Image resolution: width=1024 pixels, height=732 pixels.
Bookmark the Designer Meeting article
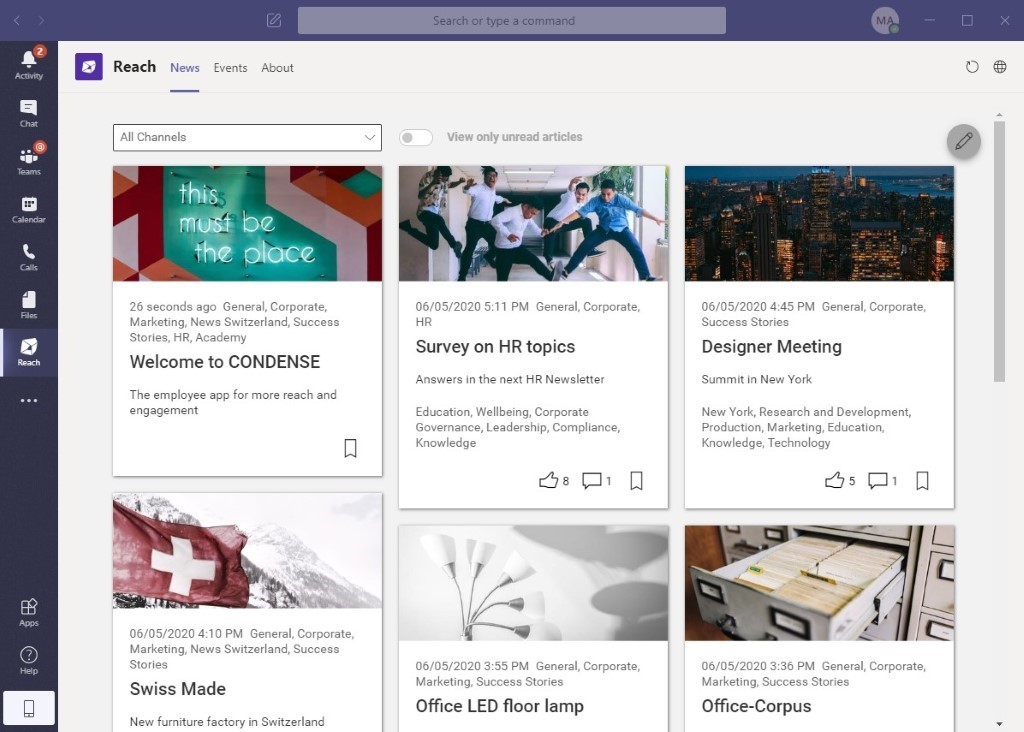click(x=922, y=481)
